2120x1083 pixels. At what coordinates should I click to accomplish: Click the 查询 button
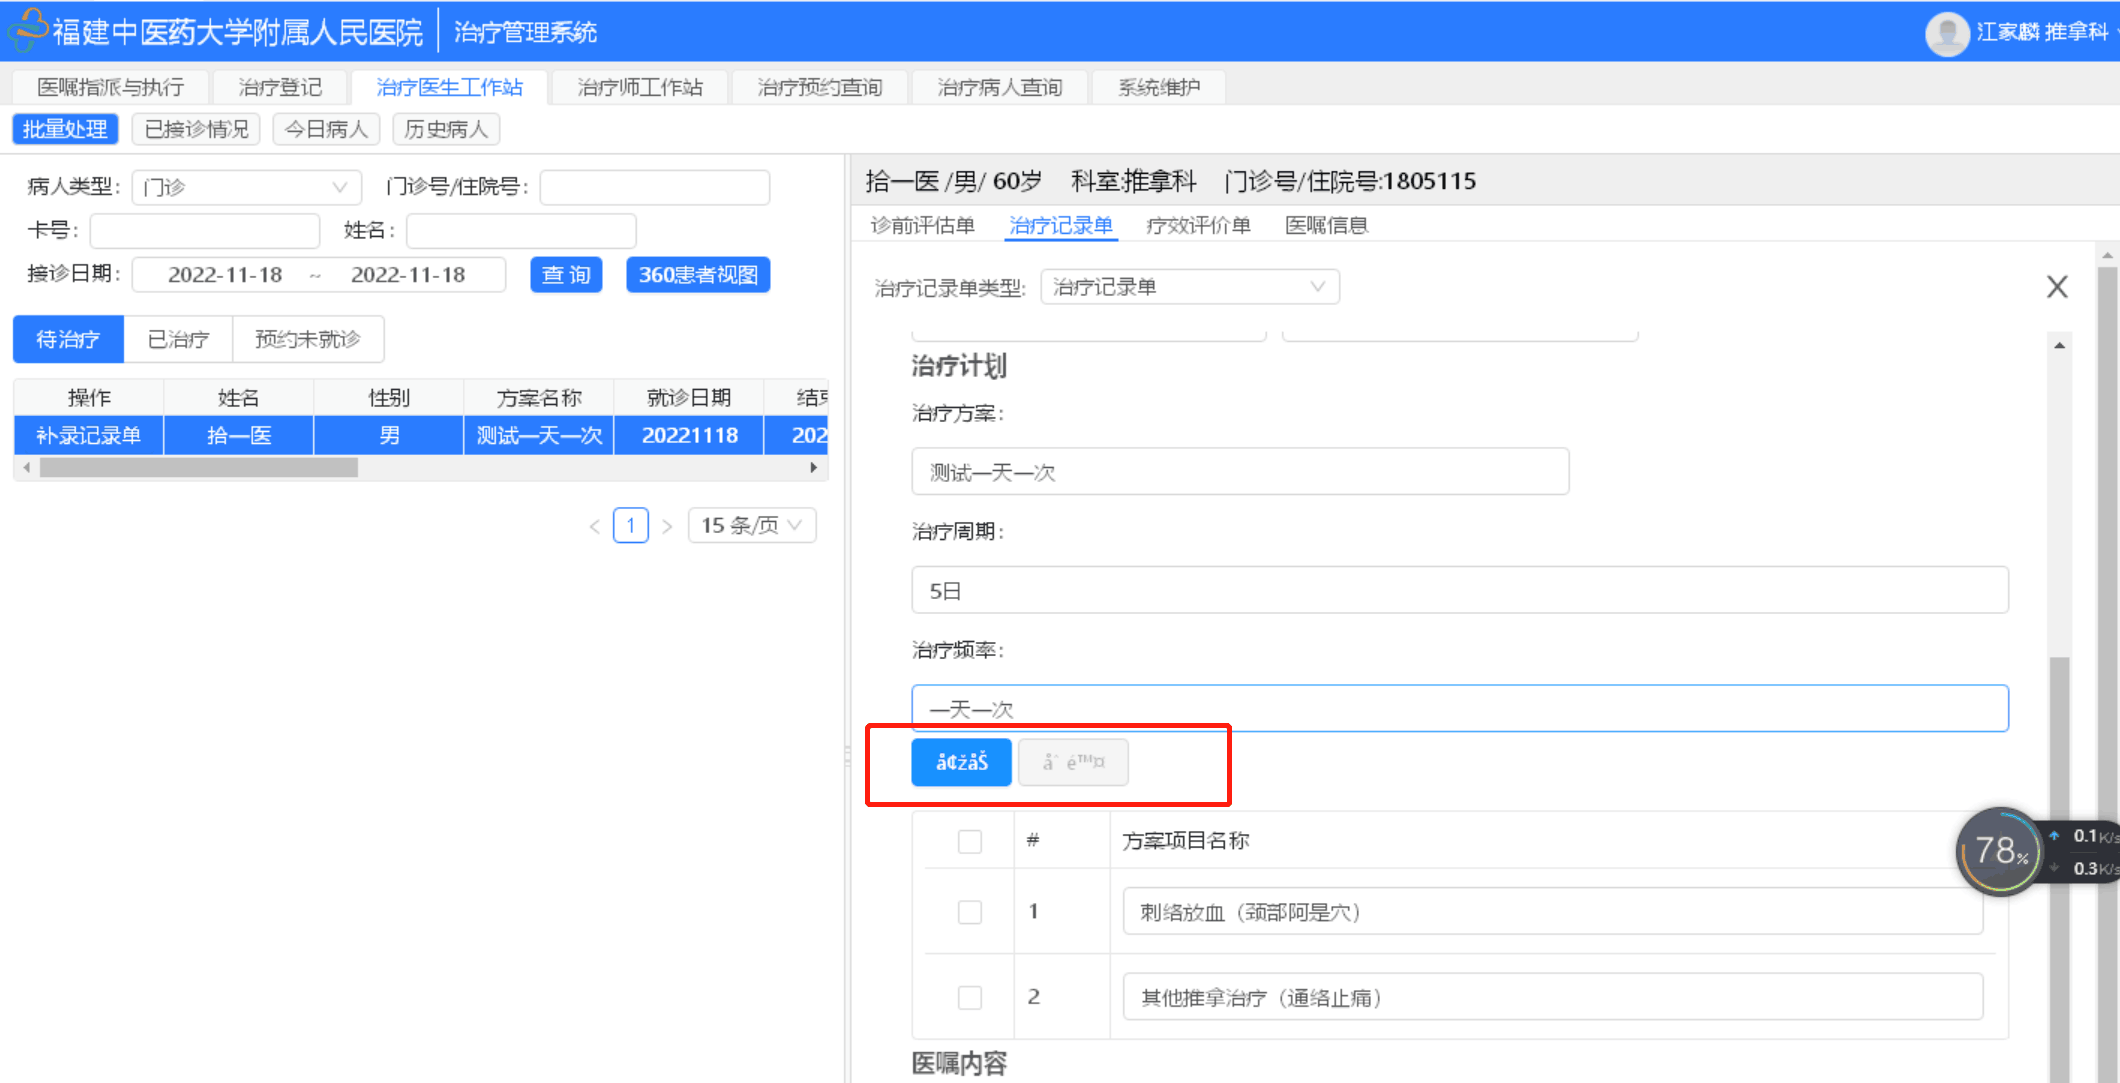[x=566, y=275]
